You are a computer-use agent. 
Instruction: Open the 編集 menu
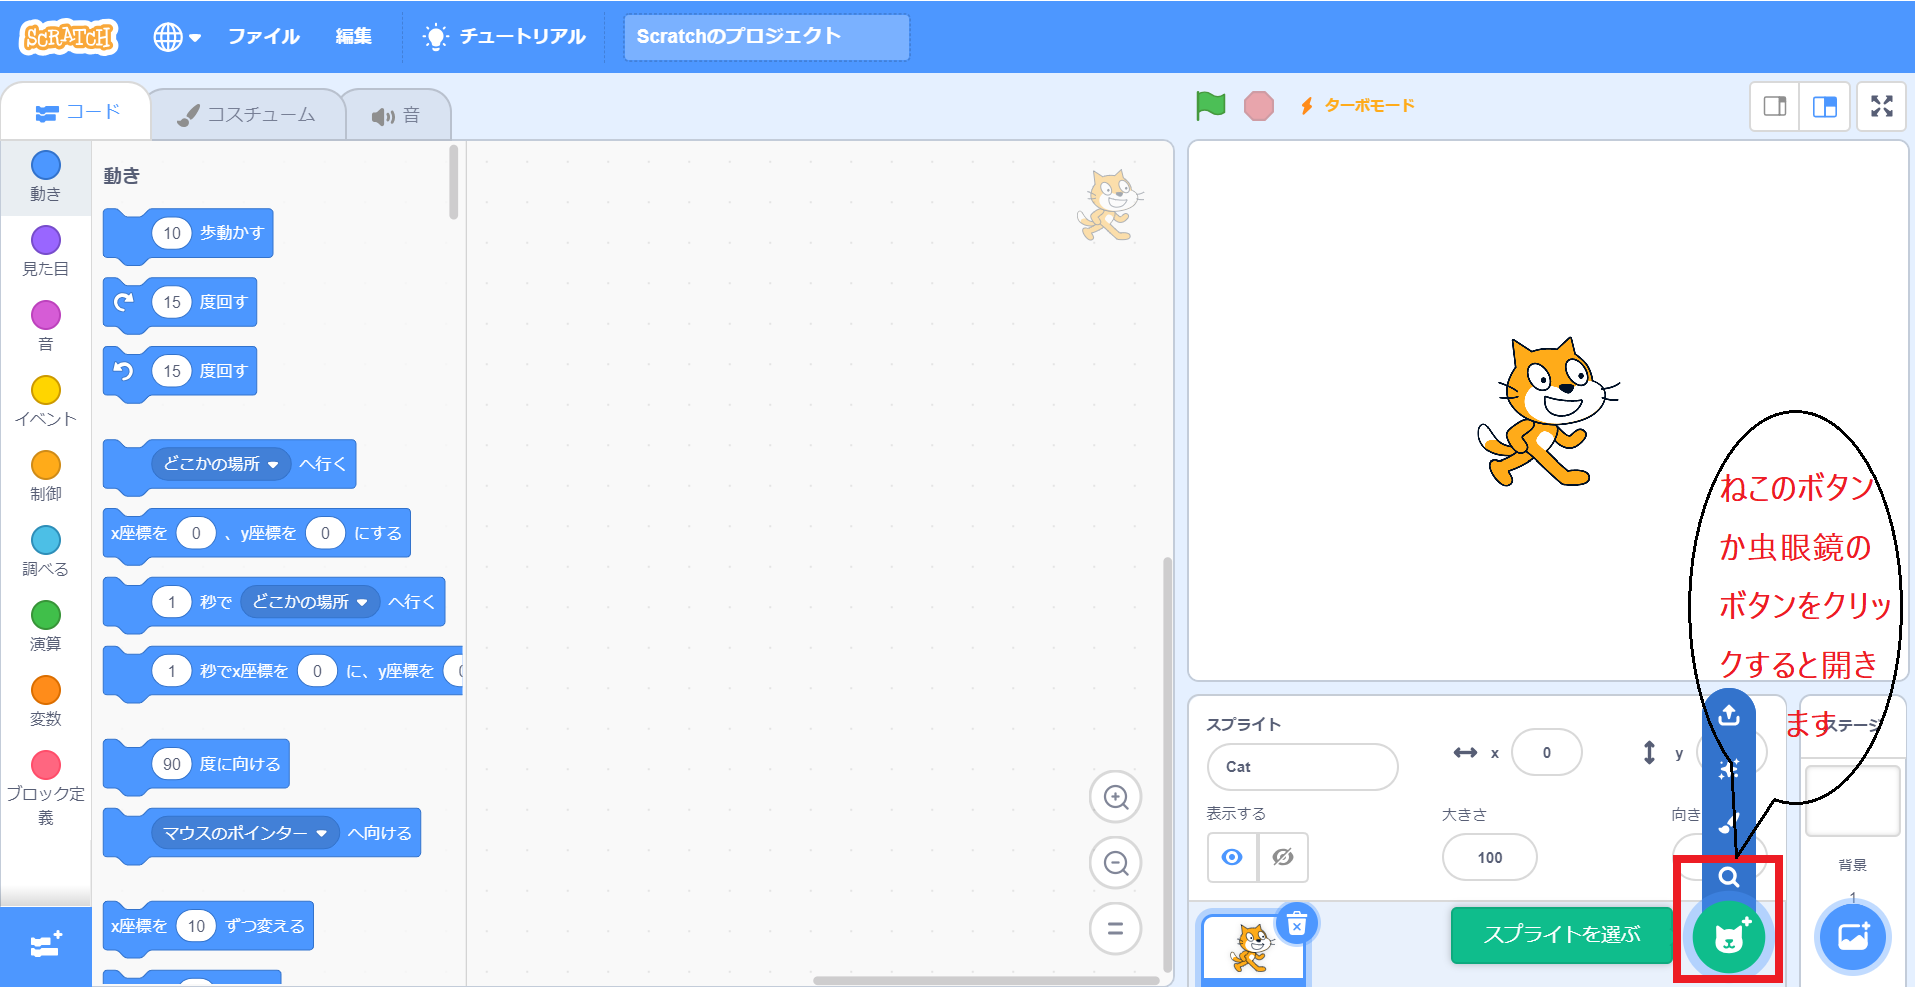coord(353,37)
